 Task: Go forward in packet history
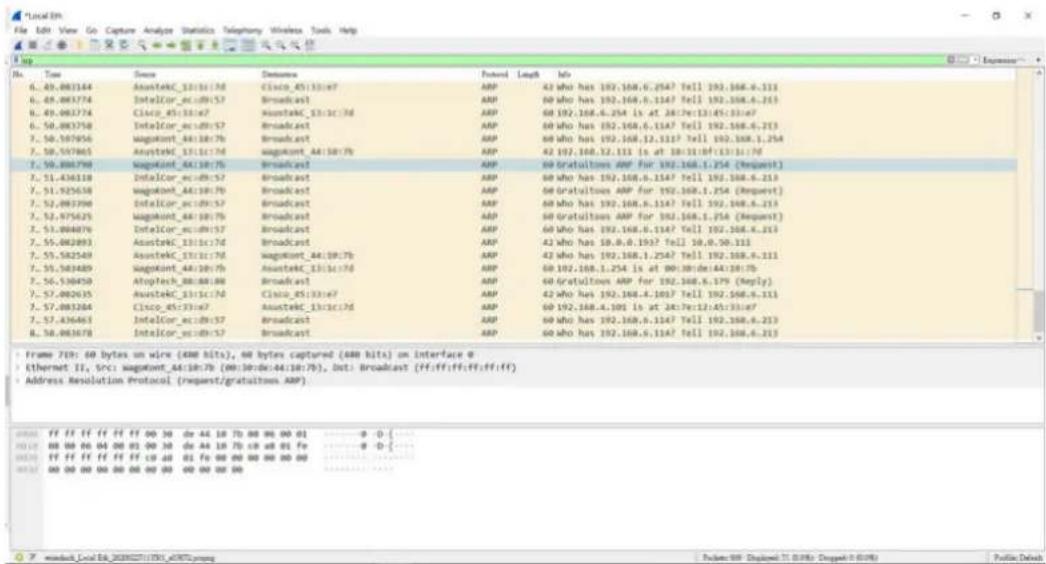[x=171, y=45]
